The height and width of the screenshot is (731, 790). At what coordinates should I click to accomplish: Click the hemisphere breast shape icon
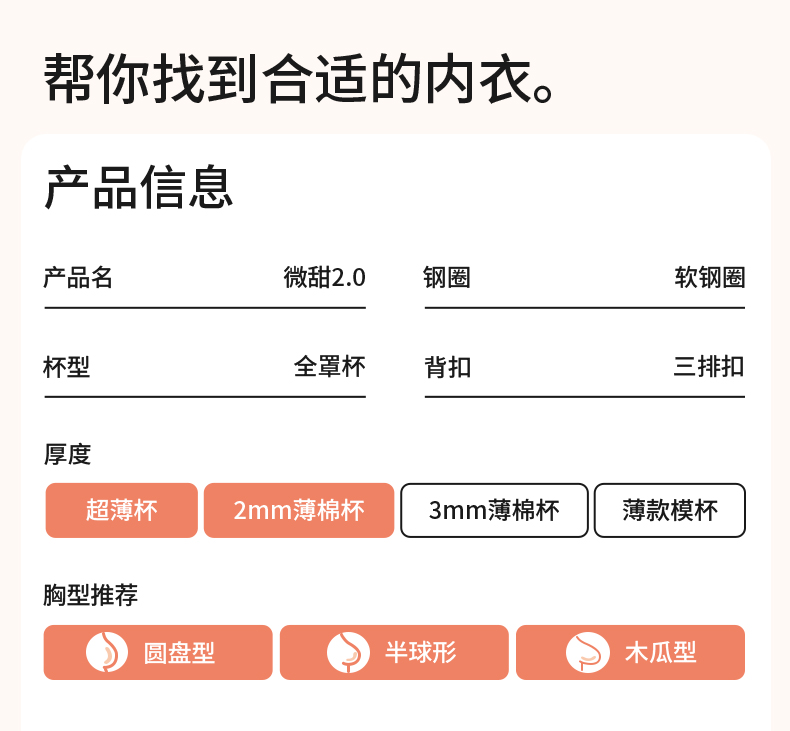click(x=348, y=653)
